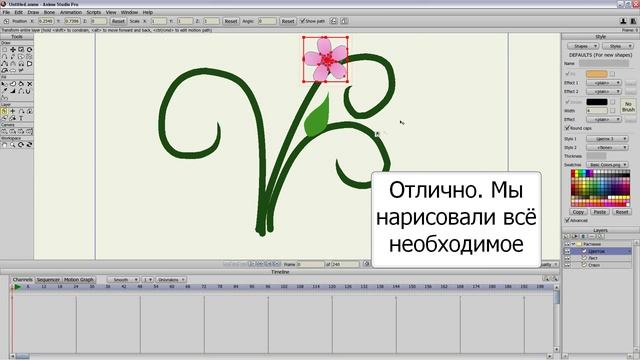Select the Delete Shape X tool
This screenshot has height=360, width=640.
click(29, 84)
